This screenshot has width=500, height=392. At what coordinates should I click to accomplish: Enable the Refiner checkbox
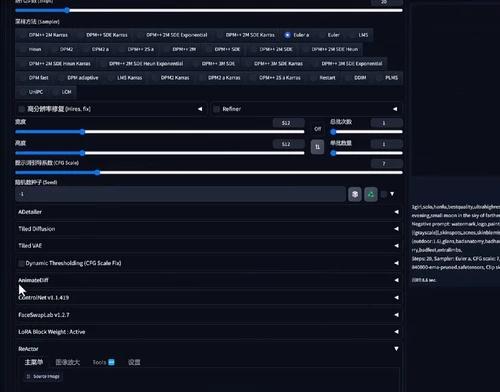pos(217,109)
